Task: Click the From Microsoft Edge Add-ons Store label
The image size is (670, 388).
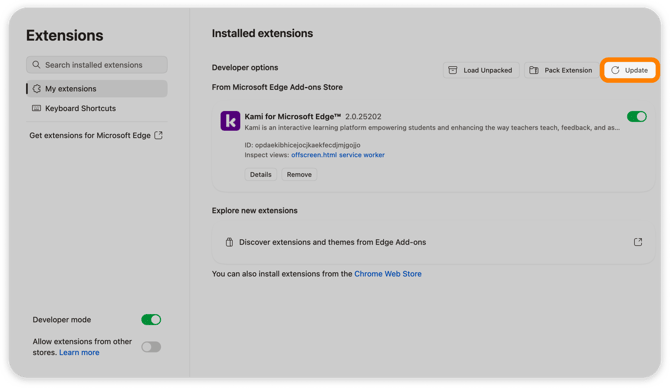Action: pos(277,87)
